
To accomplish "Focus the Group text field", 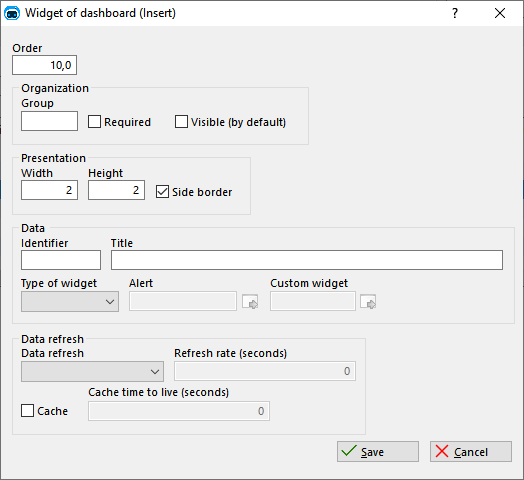I will tap(49, 121).
